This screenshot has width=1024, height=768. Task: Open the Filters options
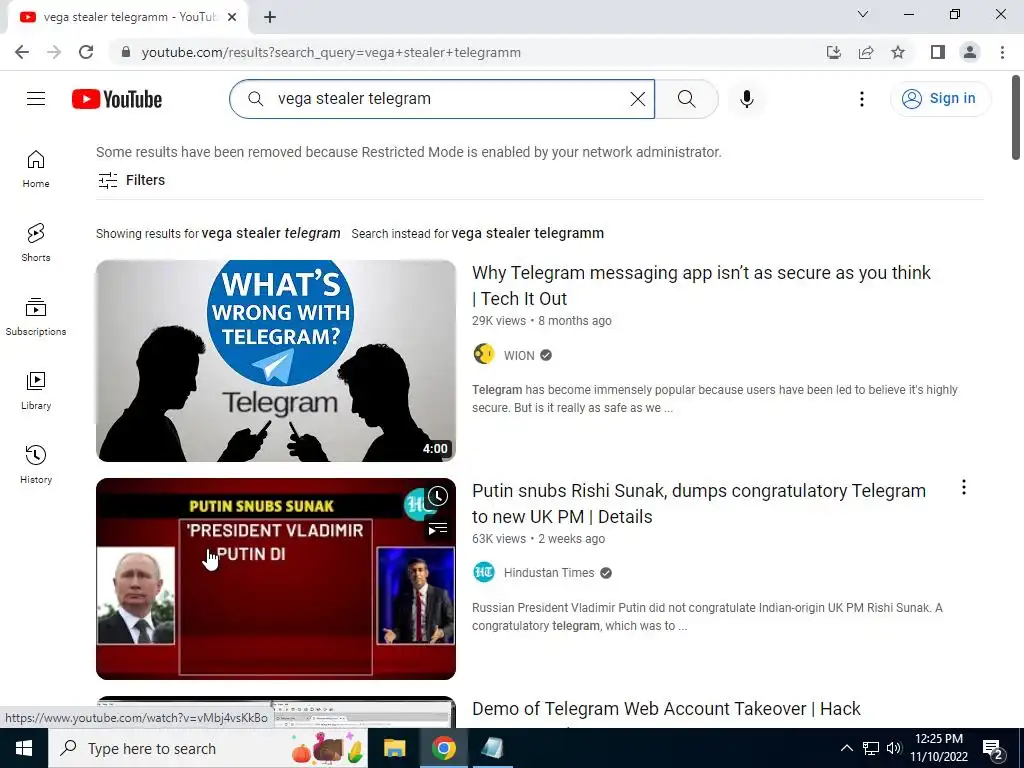[131, 180]
